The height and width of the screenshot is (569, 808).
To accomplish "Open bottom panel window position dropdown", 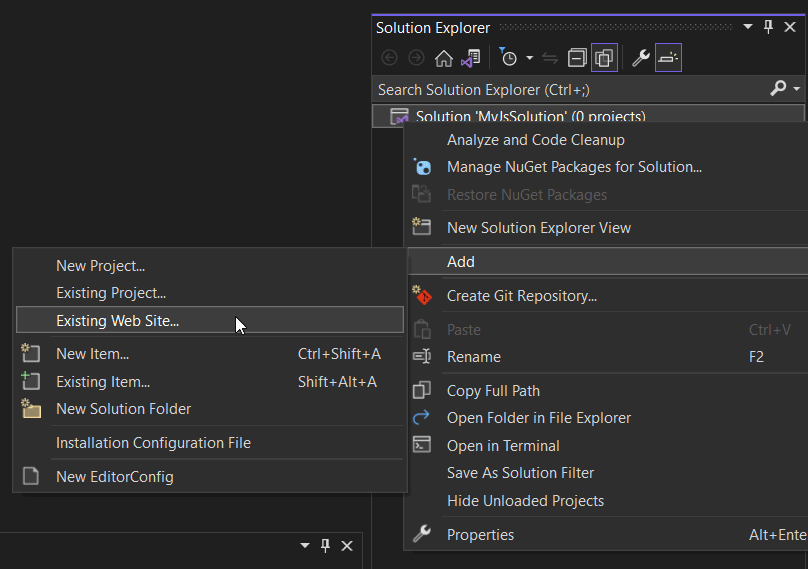I will [305, 545].
